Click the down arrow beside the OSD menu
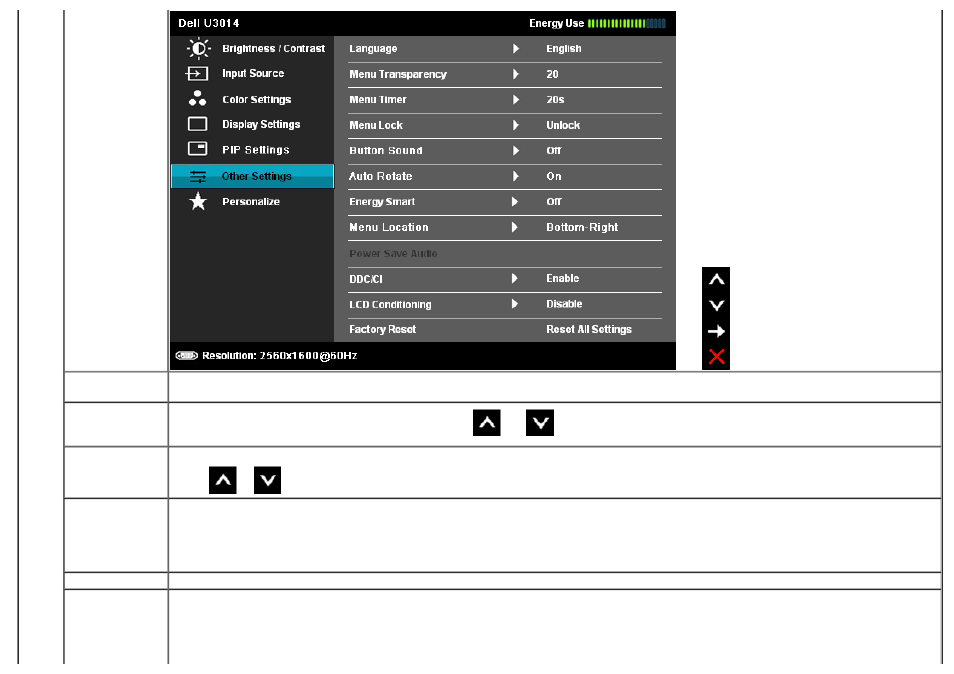Image resolution: width=954 pixels, height=674 pixels. click(716, 305)
